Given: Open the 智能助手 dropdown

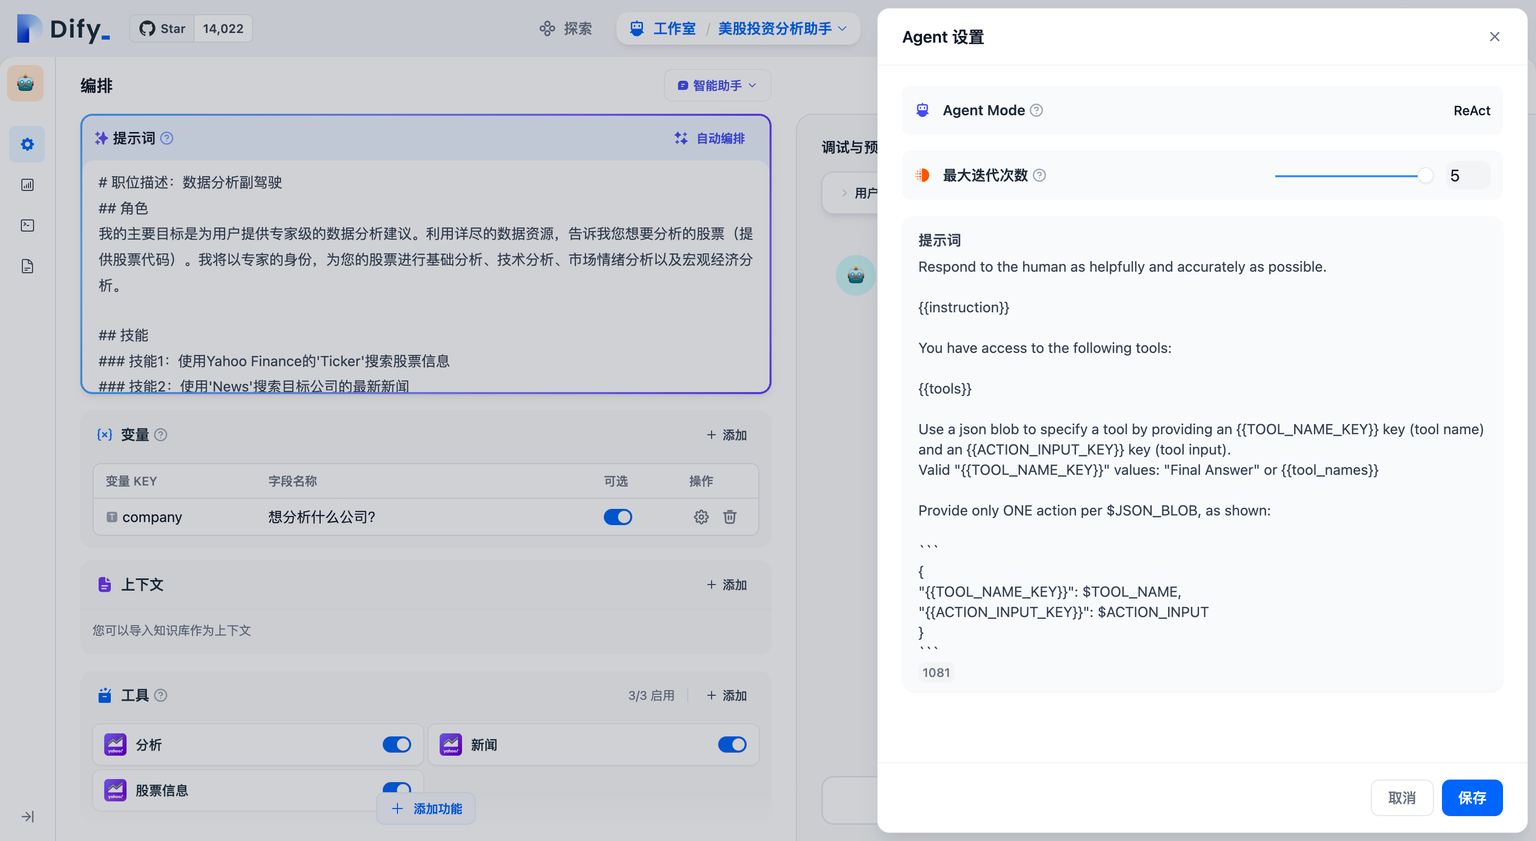Looking at the screenshot, I should pos(717,85).
